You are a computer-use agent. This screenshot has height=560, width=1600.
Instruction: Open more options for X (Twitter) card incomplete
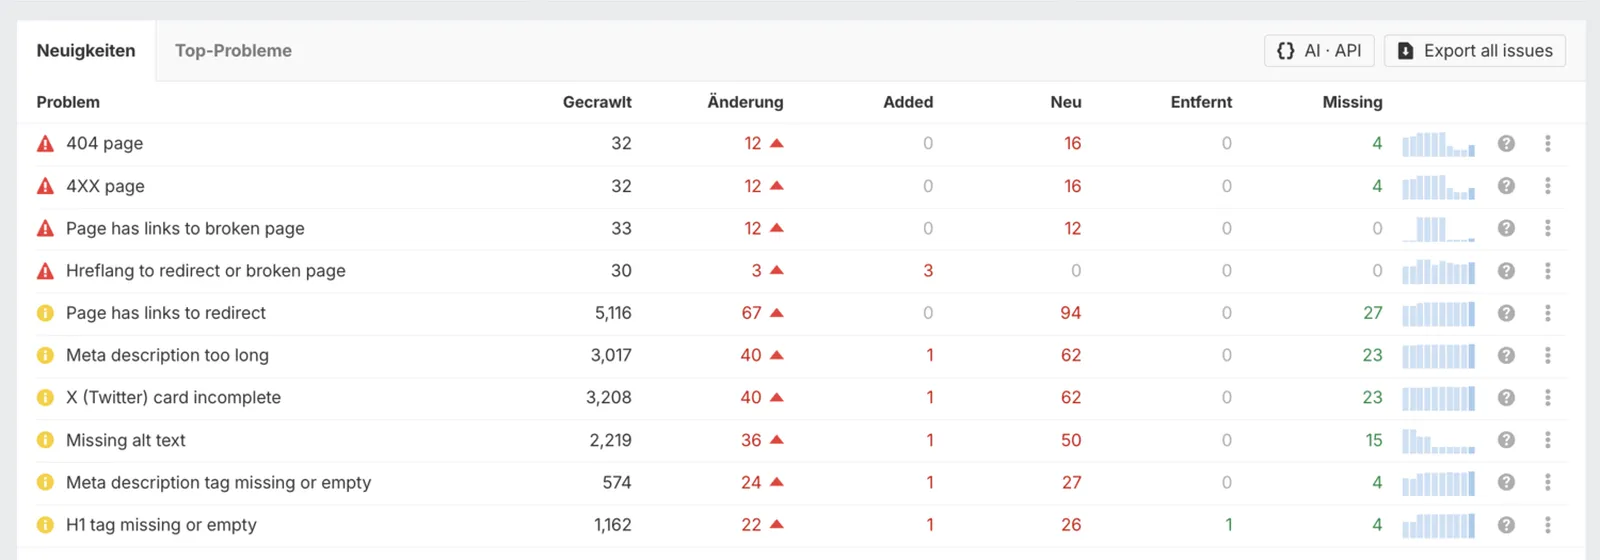click(1548, 397)
